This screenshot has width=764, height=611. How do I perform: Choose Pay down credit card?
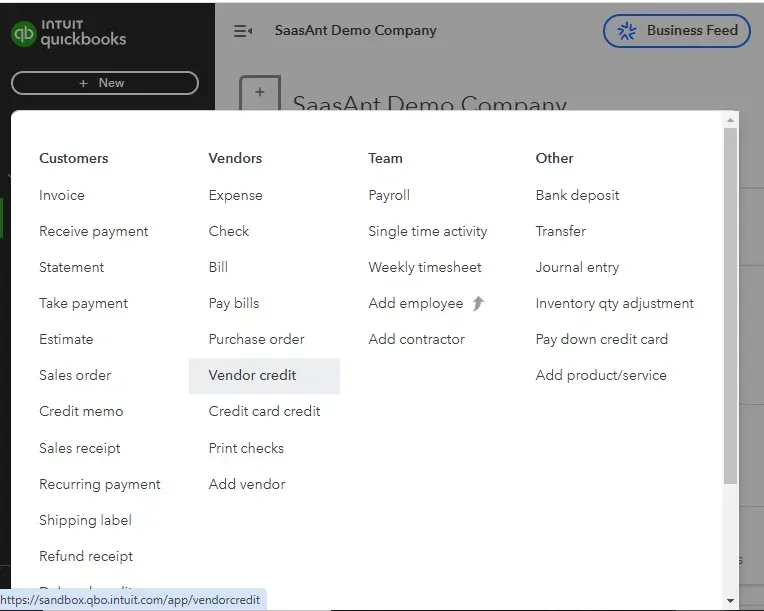point(601,339)
